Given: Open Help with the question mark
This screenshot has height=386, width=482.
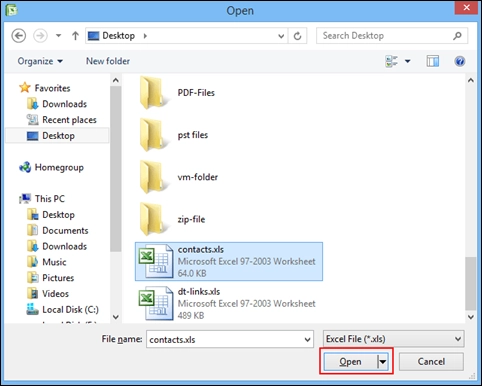Looking at the screenshot, I should click(459, 61).
